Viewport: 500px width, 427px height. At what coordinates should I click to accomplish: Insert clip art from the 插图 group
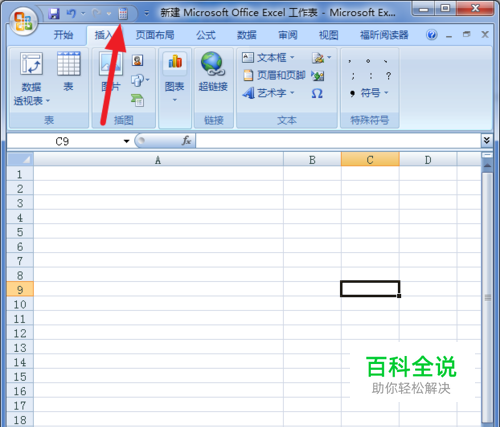[137, 60]
